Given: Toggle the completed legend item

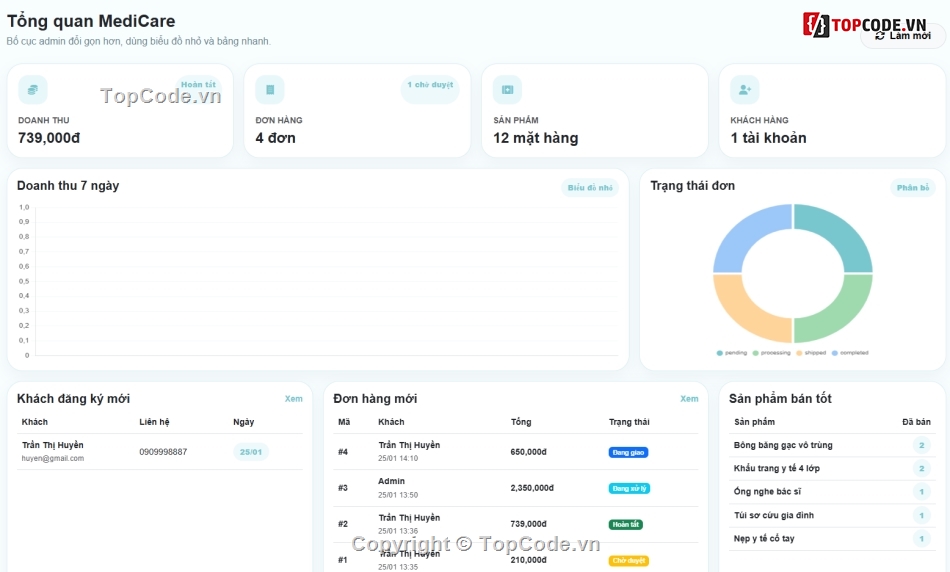Looking at the screenshot, I should (850, 353).
